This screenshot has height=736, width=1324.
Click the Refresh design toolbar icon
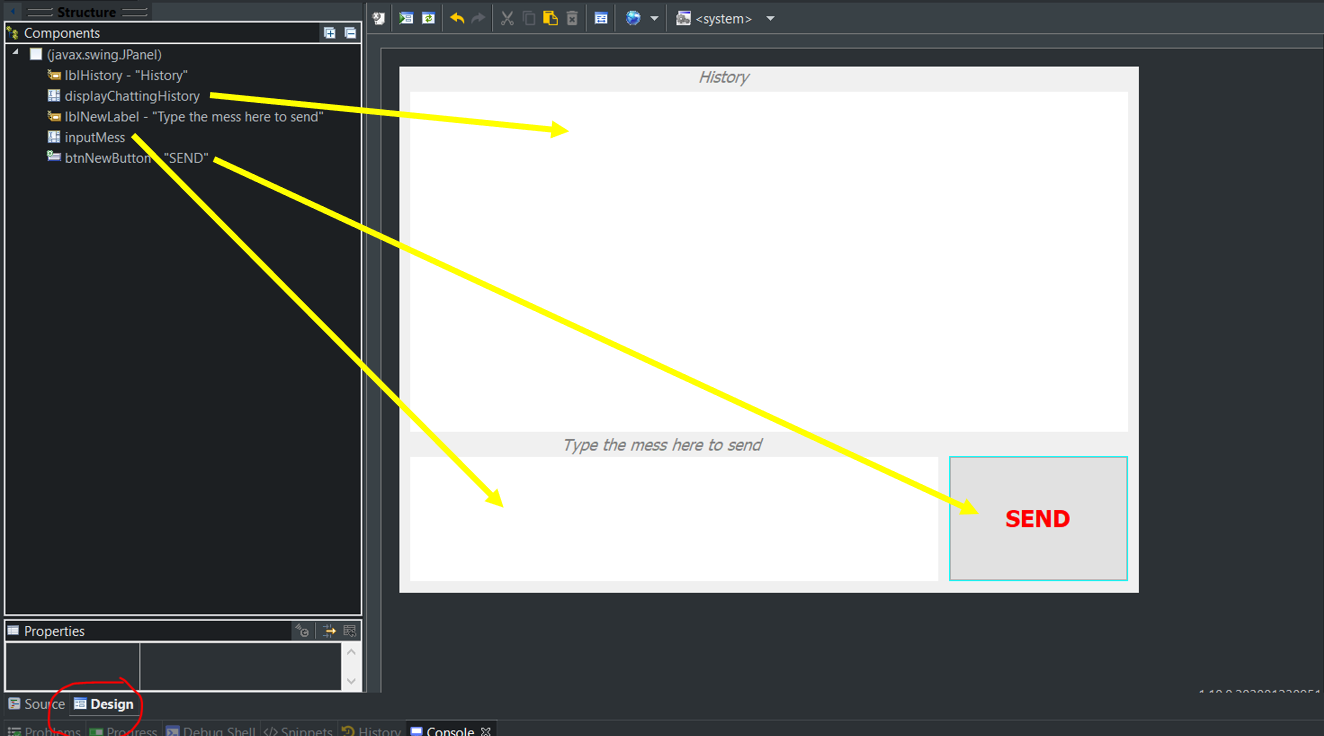[x=428, y=18]
